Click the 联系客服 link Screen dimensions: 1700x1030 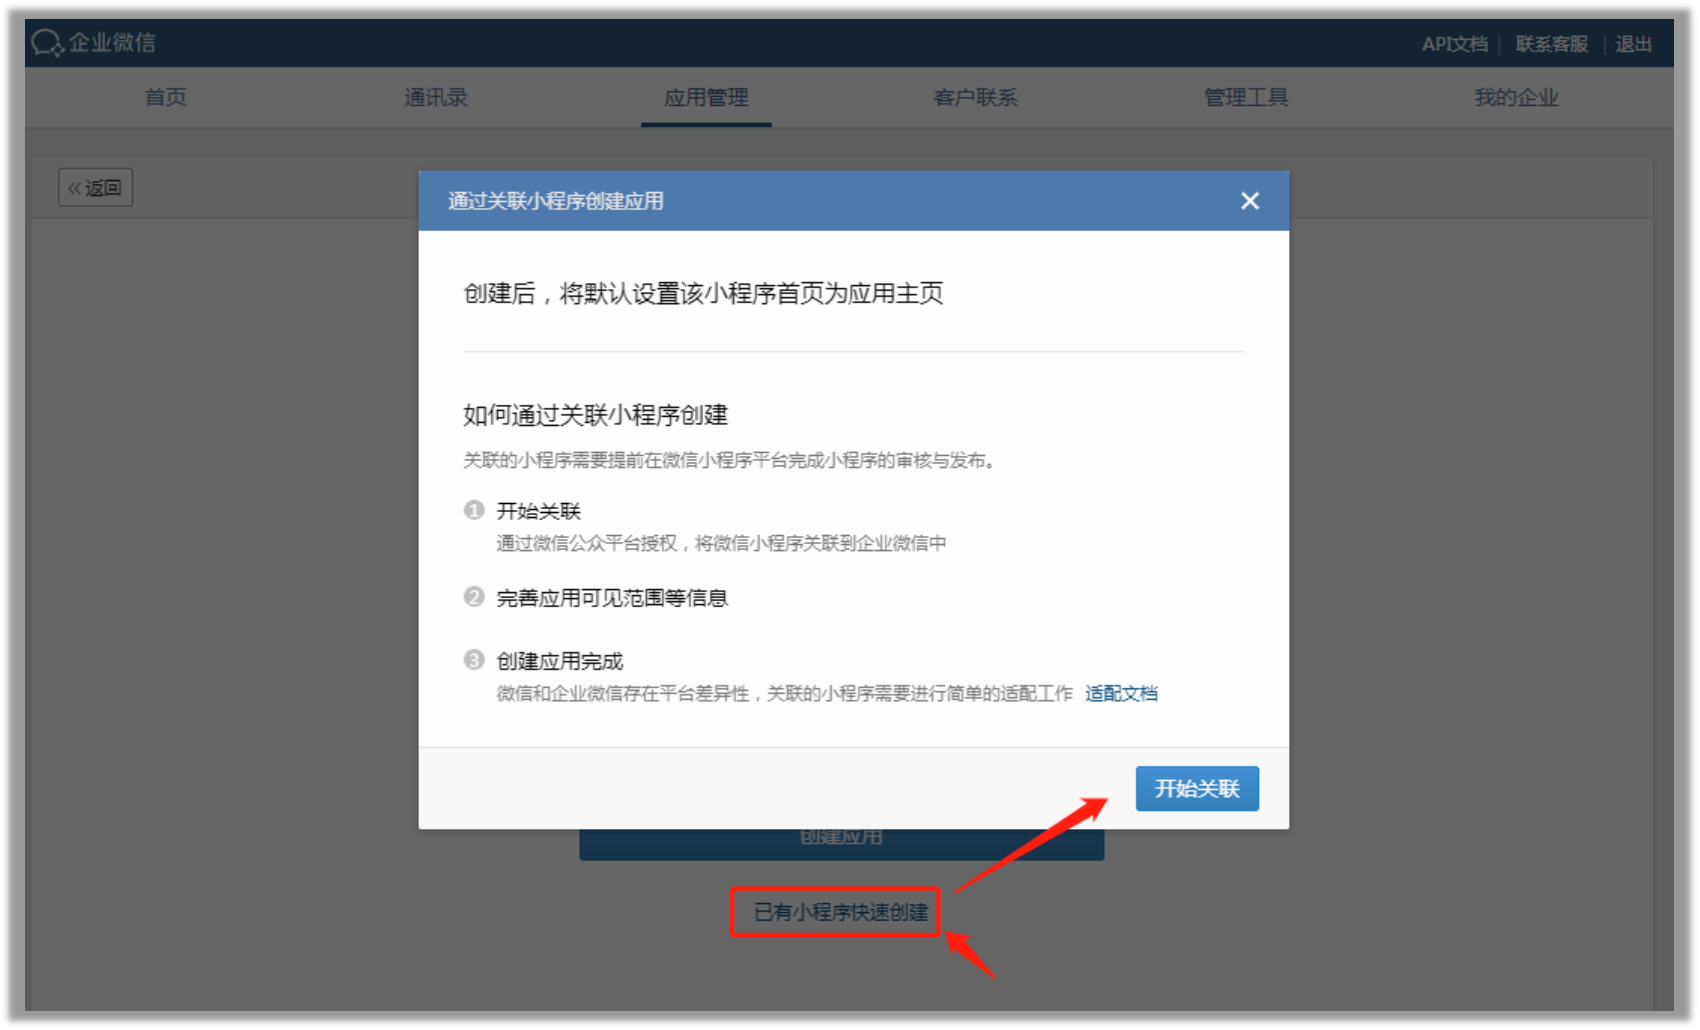1552,44
